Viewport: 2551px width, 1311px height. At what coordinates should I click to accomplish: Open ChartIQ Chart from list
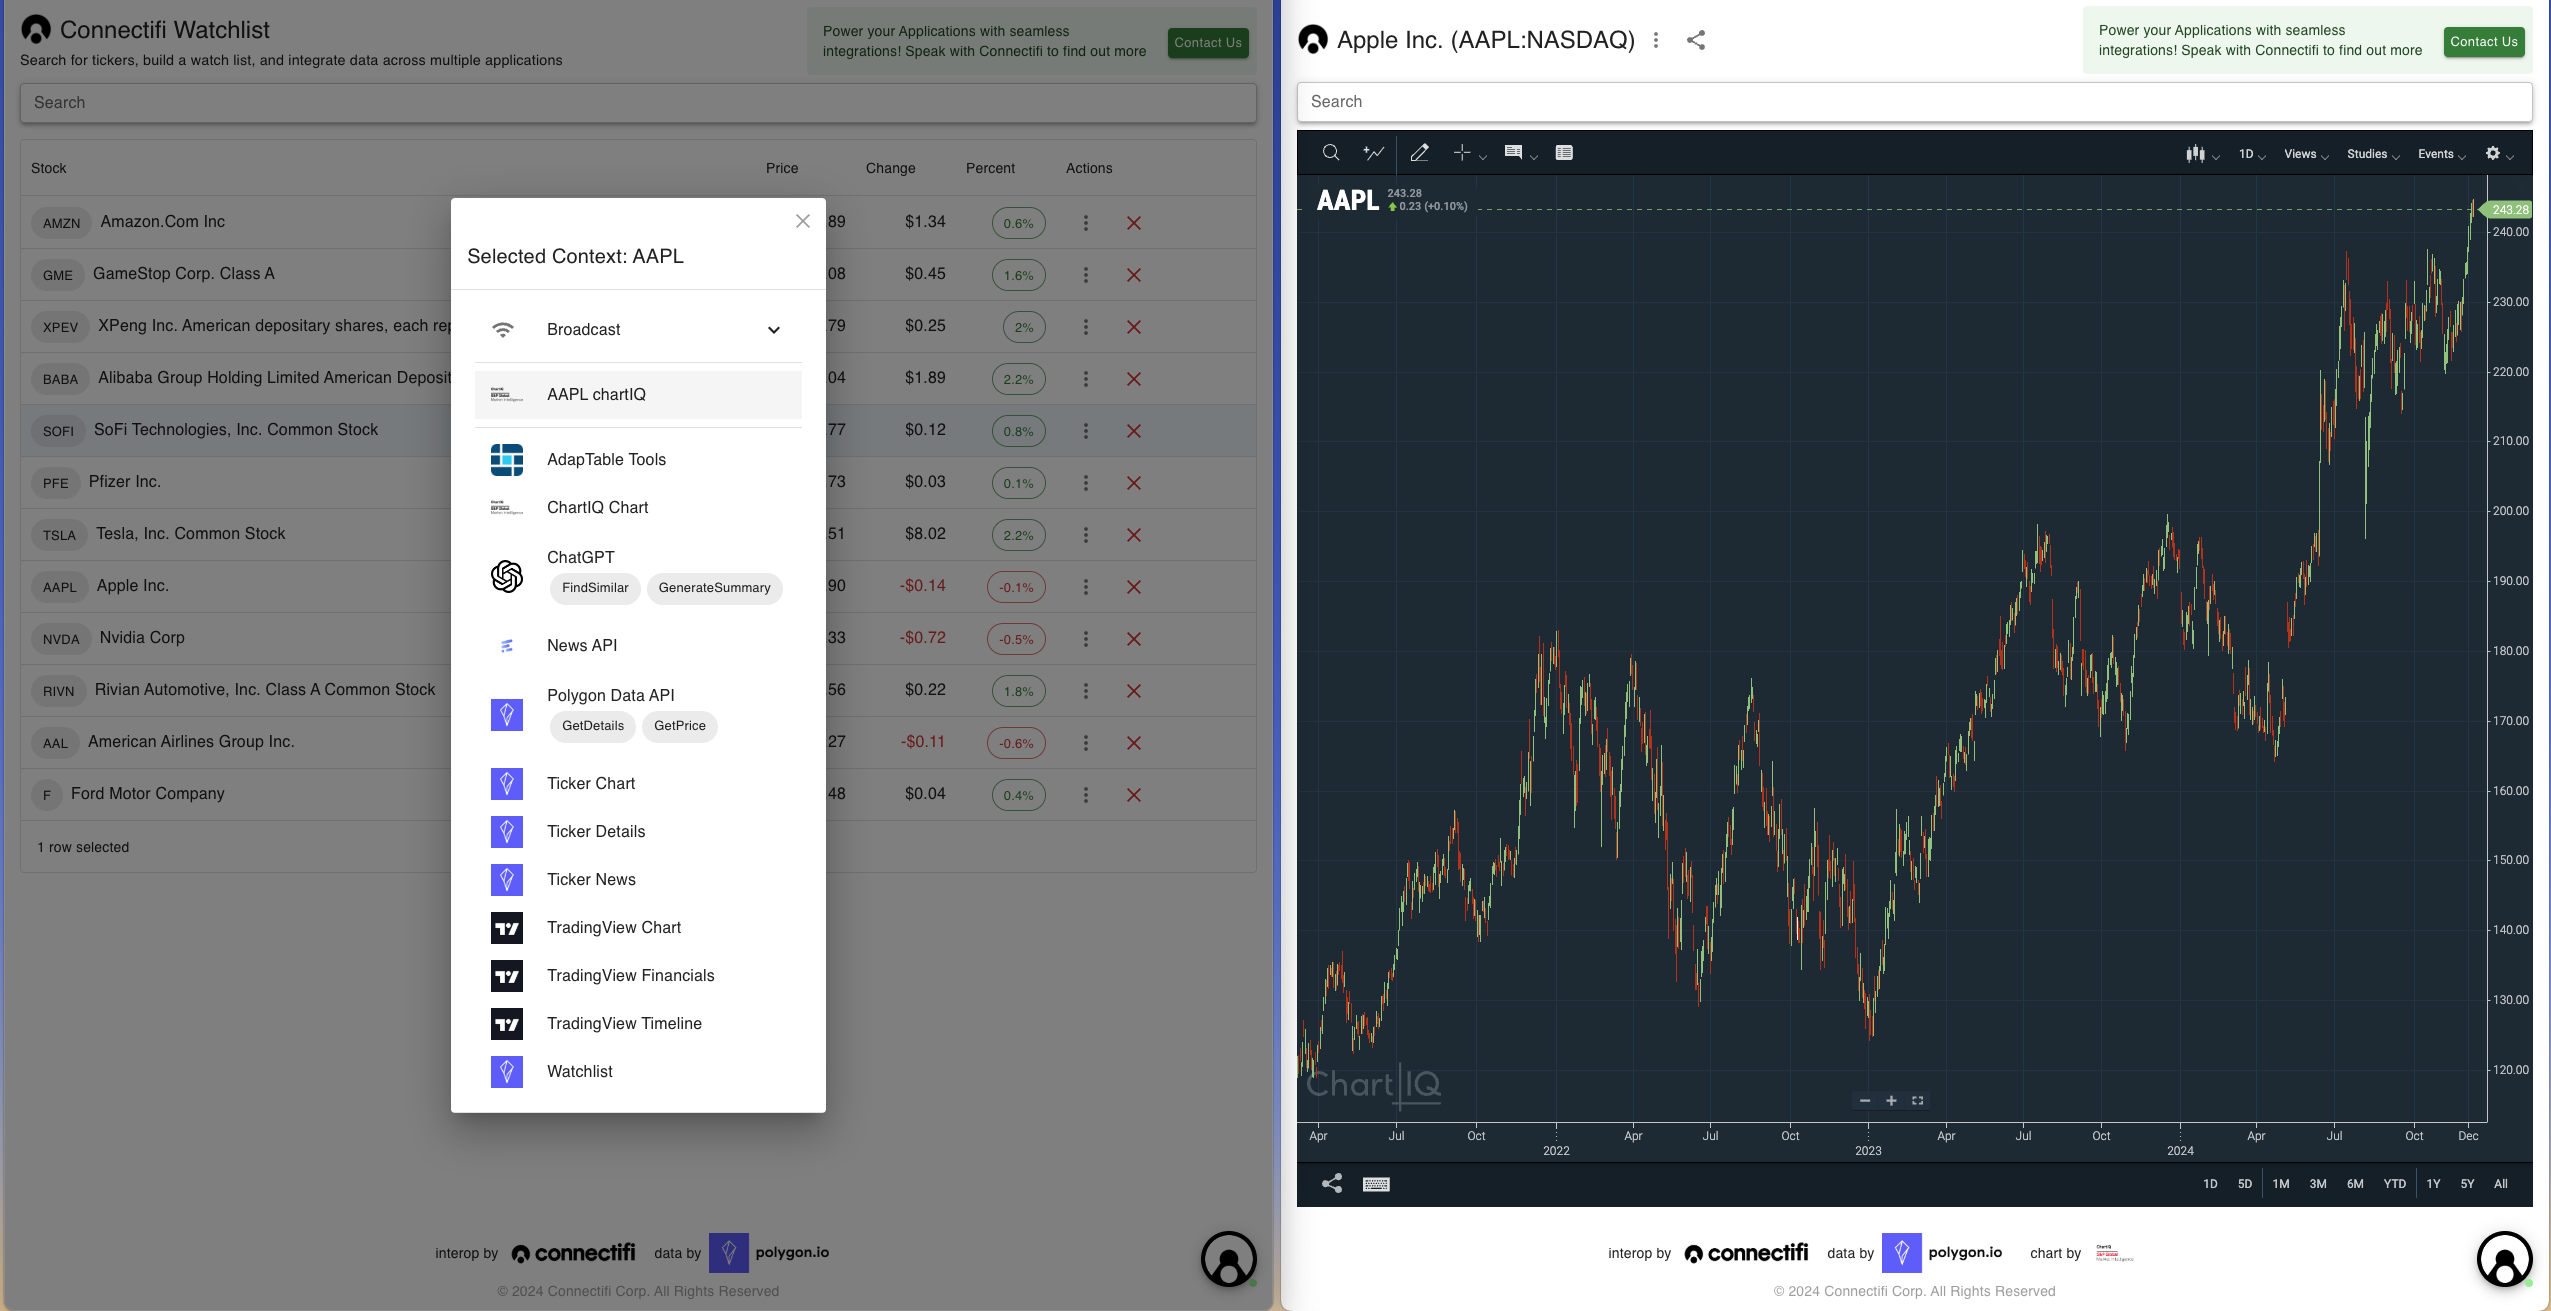[x=638, y=507]
